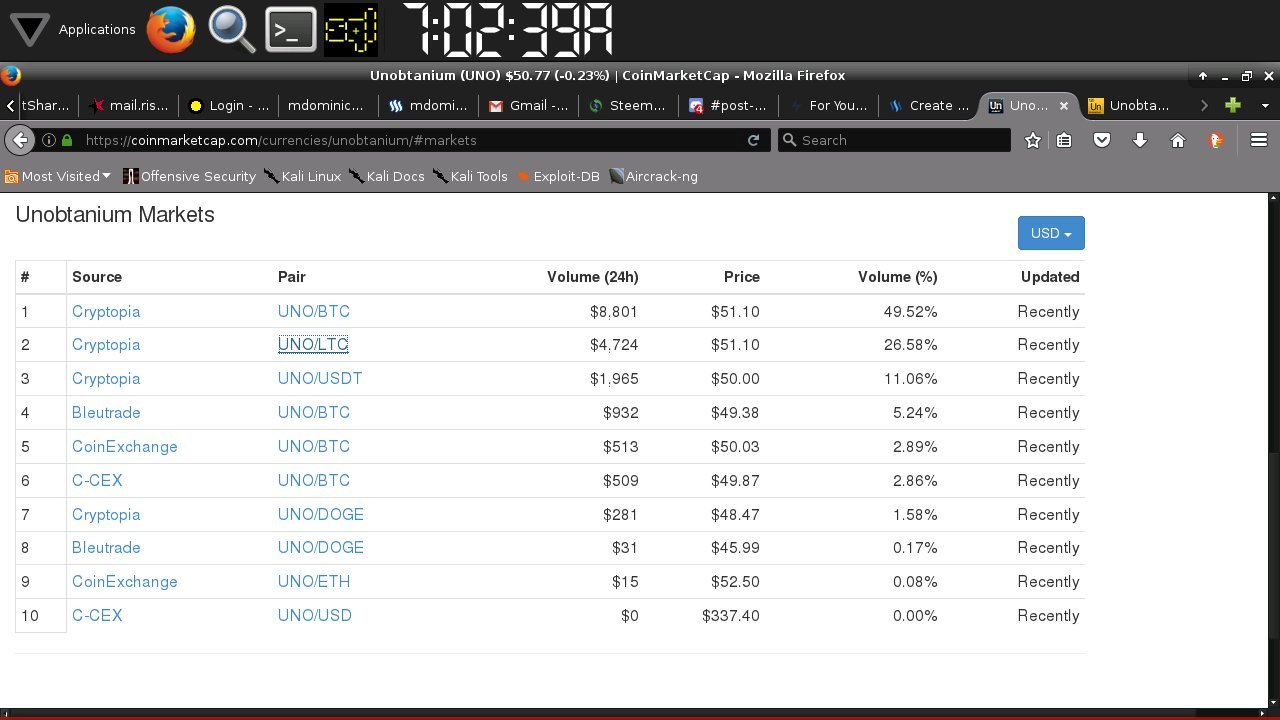Image resolution: width=1280 pixels, height=720 pixels.
Task: Reload the current page
Action: [753, 140]
